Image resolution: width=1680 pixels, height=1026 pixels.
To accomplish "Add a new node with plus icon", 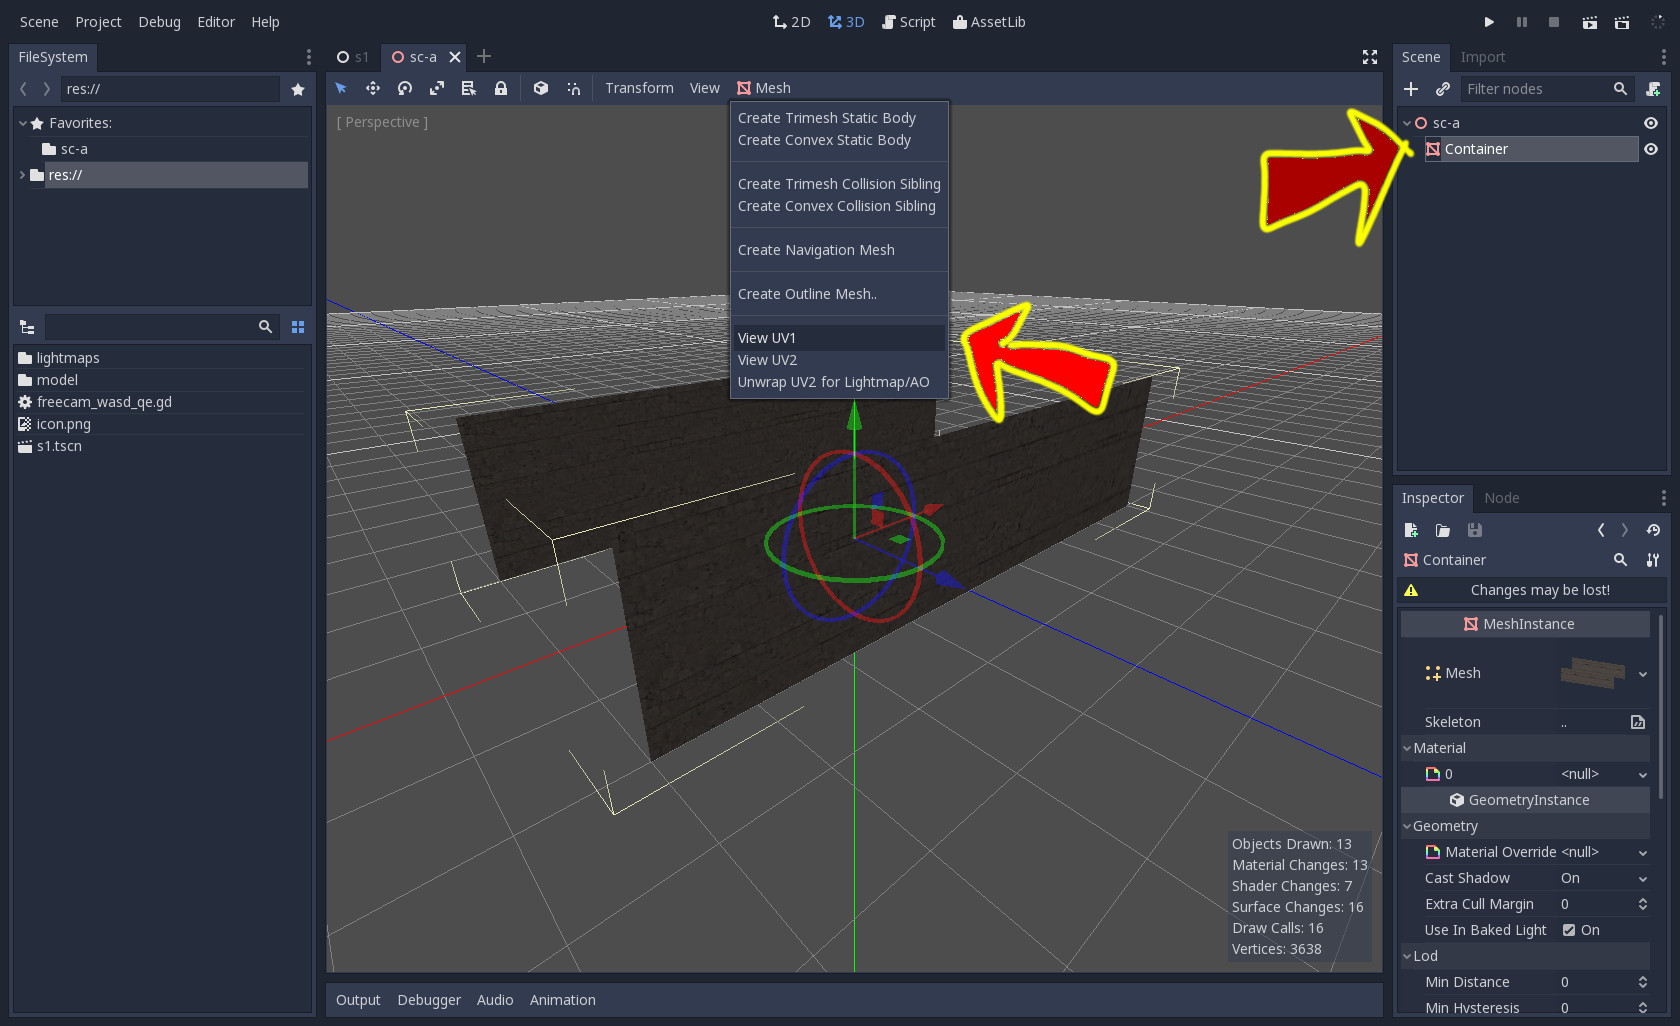I will point(1411,89).
